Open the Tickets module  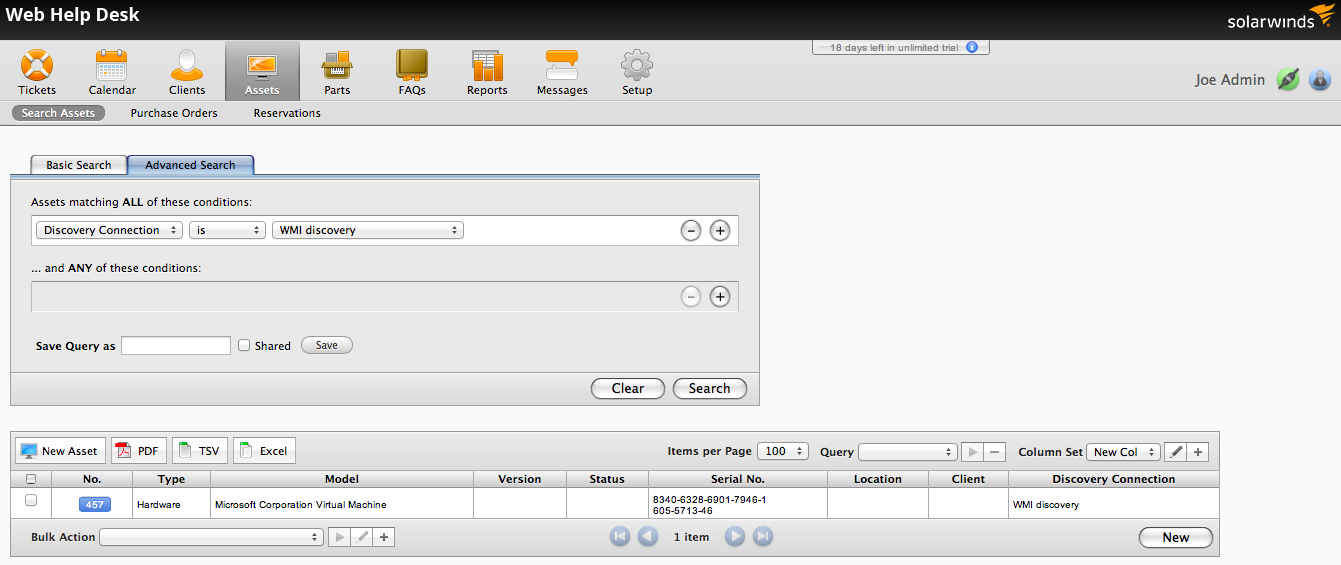(x=37, y=72)
